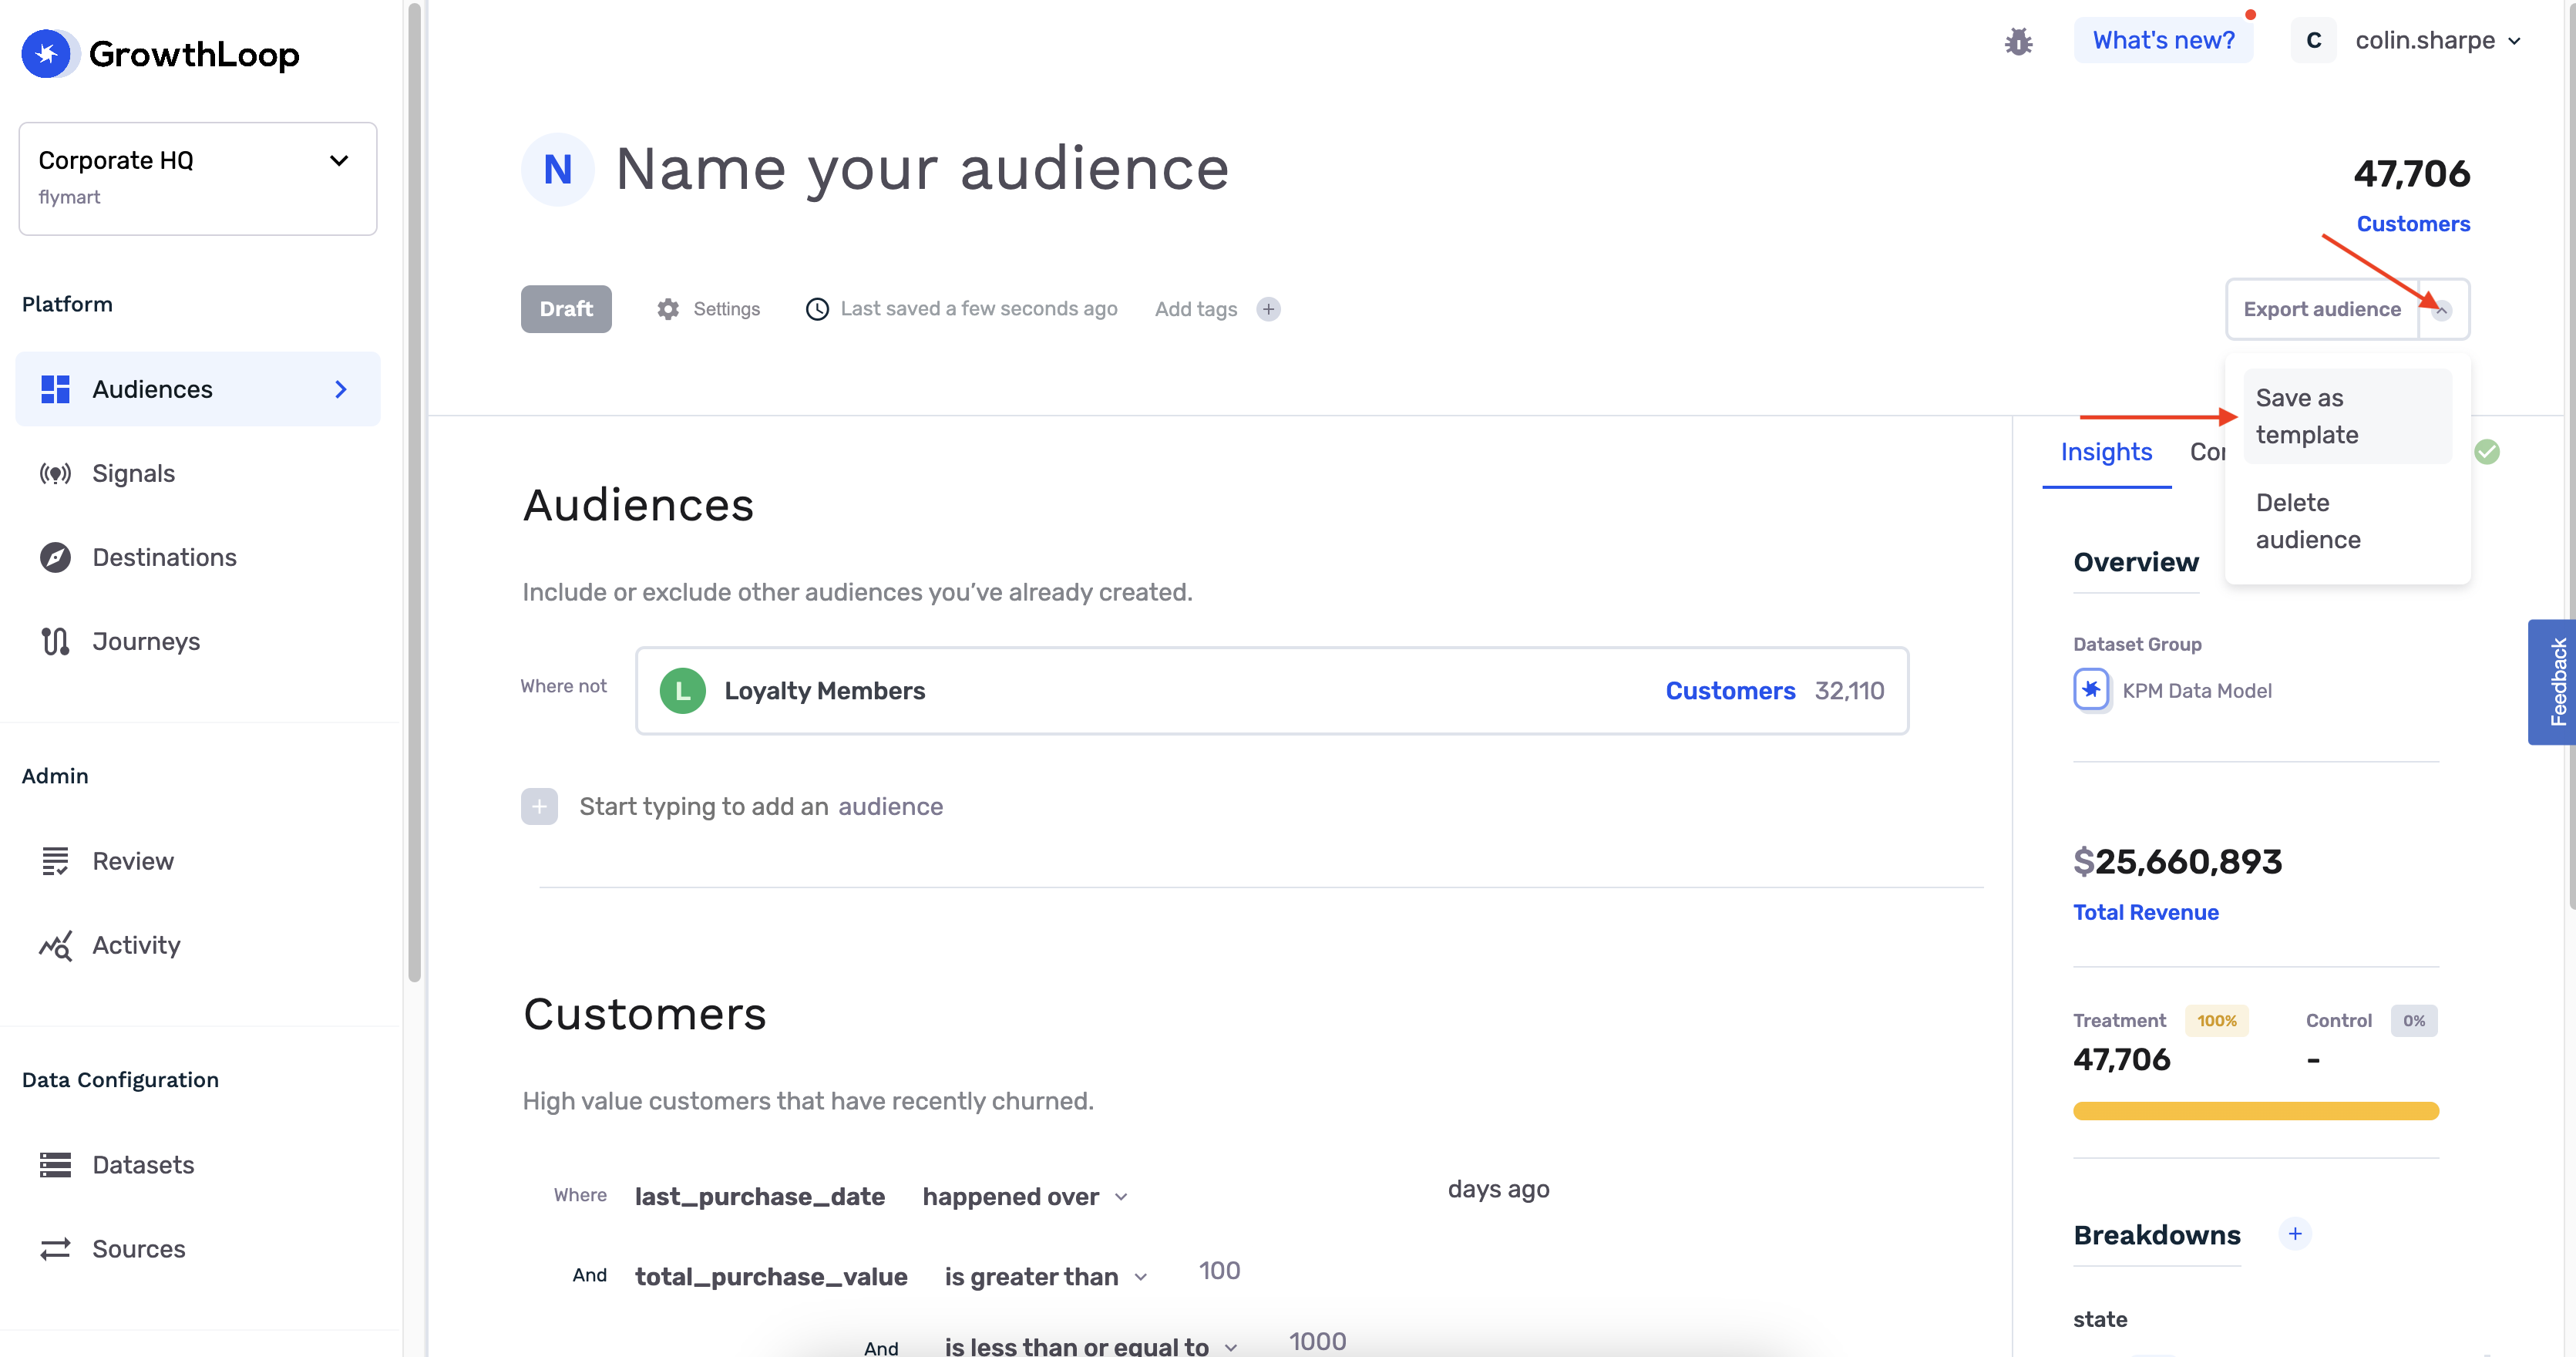The width and height of the screenshot is (2576, 1357).
Task: Click the Export audience button
Action: 2322,309
